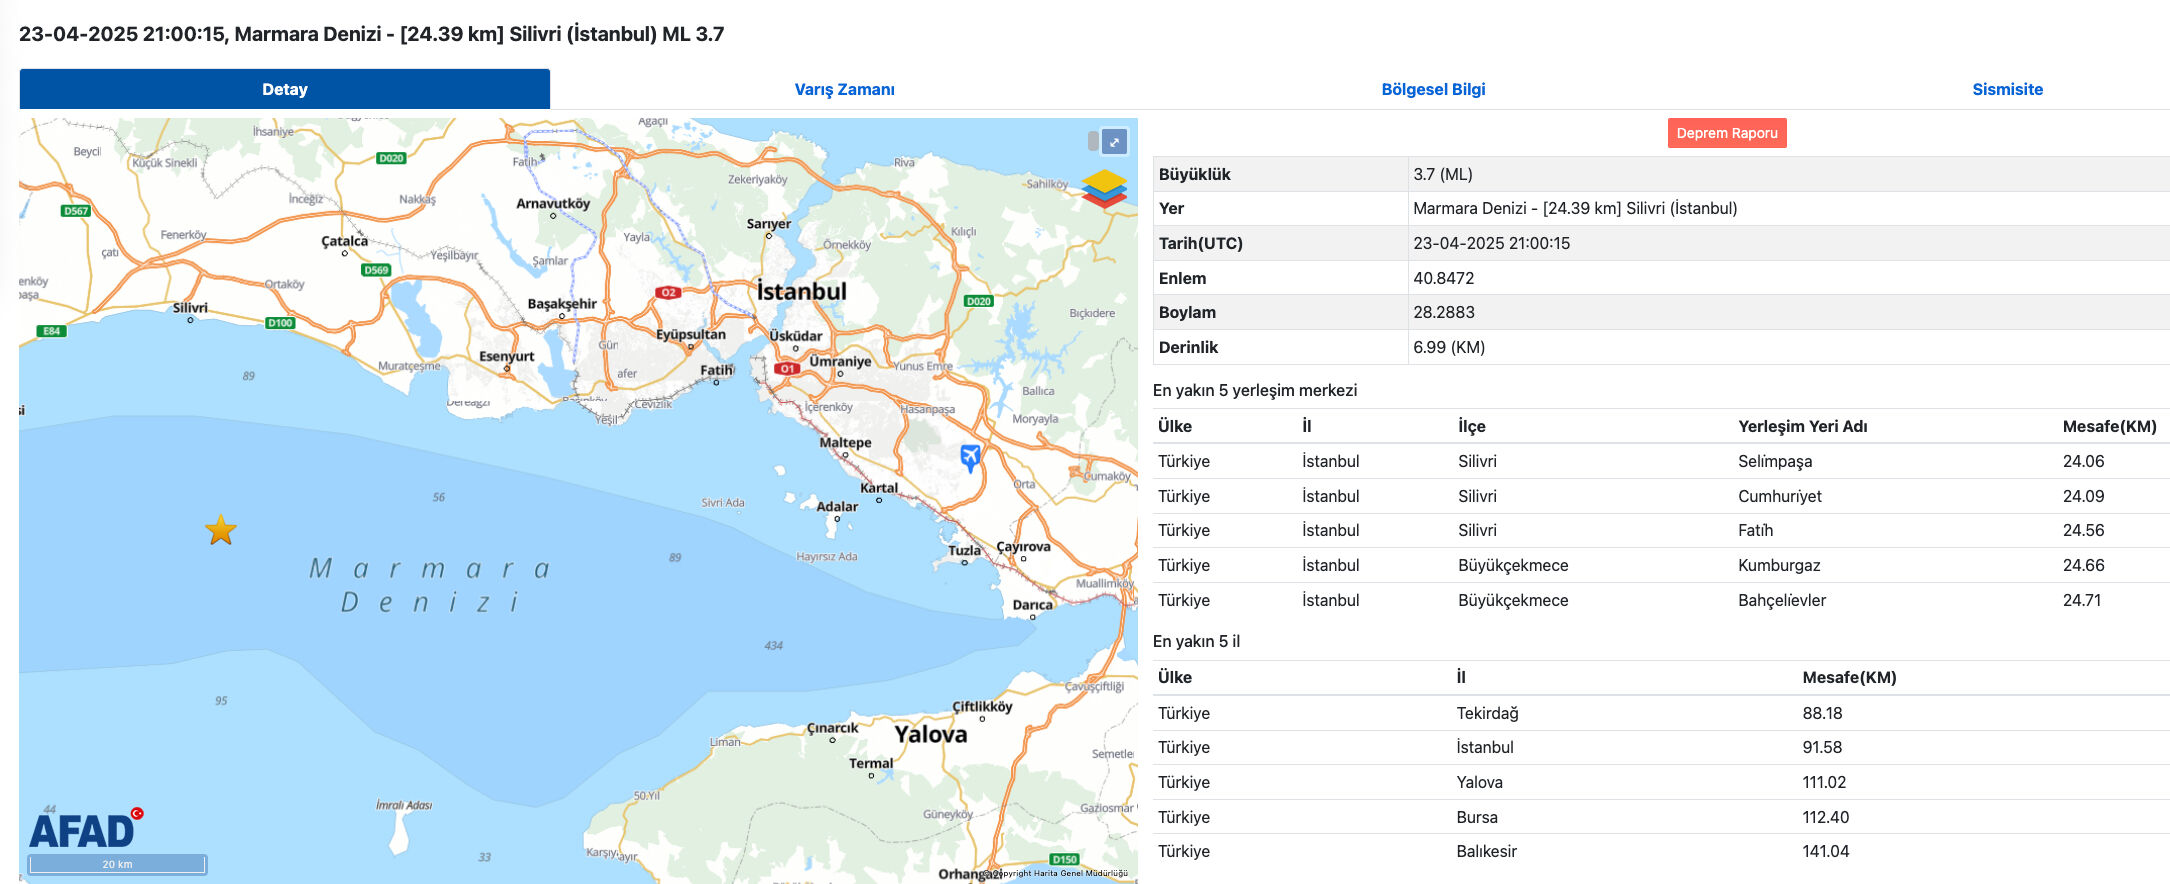The width and height of the screenshot is (2170, 884).
Task: Click the gray handle beside the fullscreen button
Action: (1093, 142)
